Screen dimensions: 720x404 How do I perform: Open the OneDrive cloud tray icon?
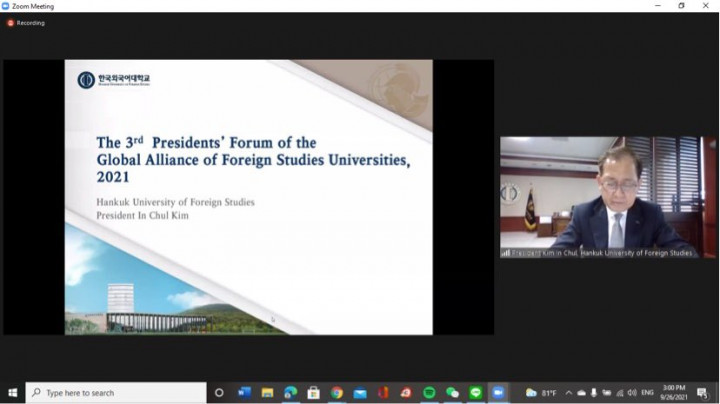tap(581, 393)
